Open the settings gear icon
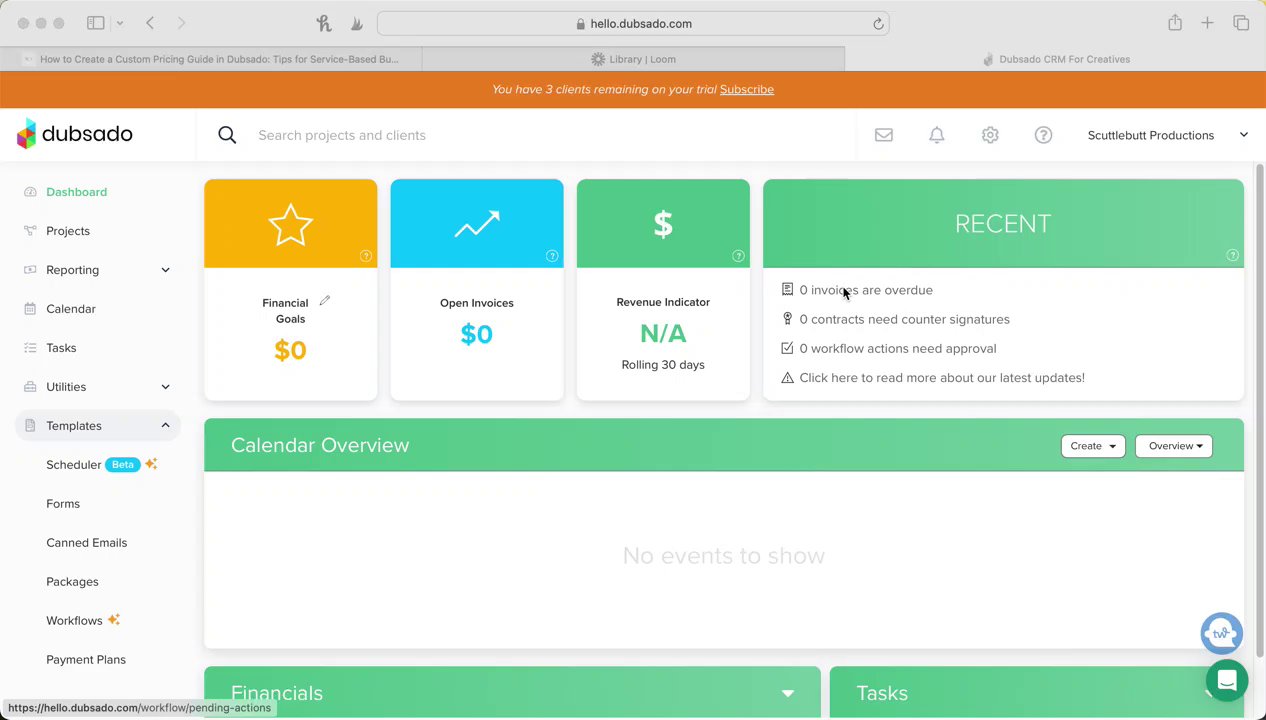The image size is (1266, 720). point(990,135)
